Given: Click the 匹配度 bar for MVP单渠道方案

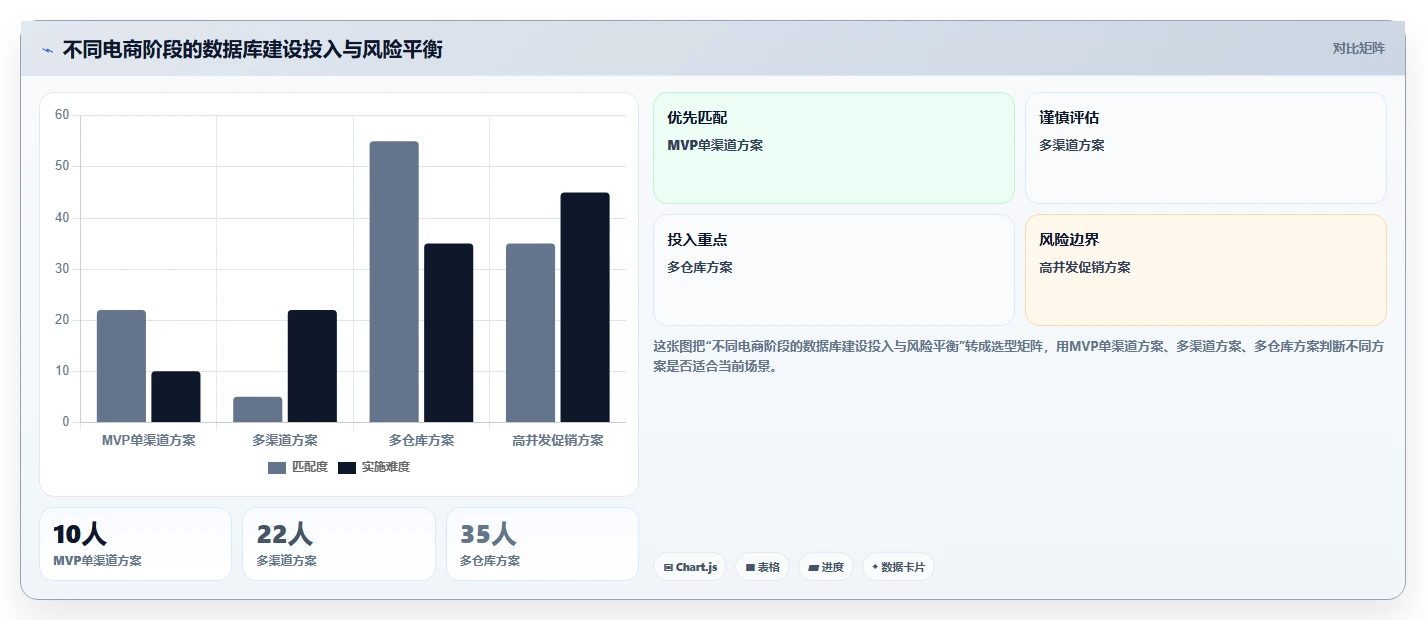Looking at the screenshot, I should 121,366.
